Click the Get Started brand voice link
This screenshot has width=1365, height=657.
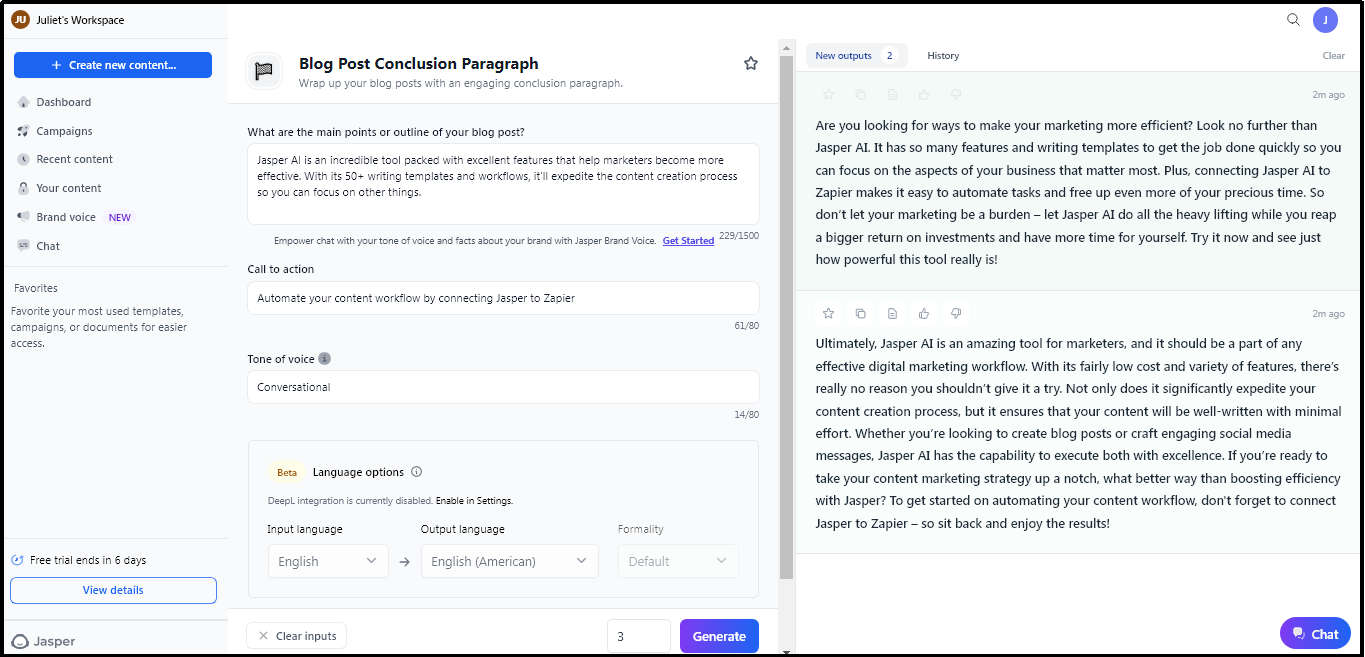[x=688, y=241]
